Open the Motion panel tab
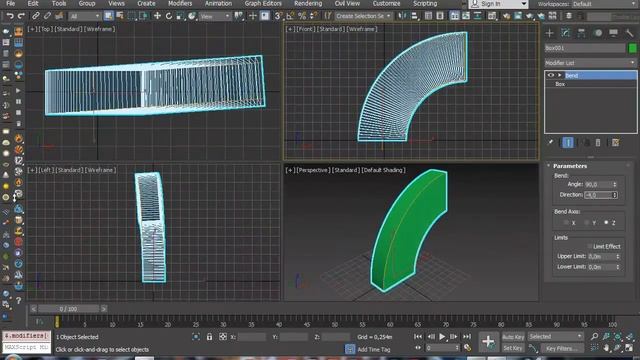Image resolution: width=640 pixels, height=360 pixels. coord(598,33)
